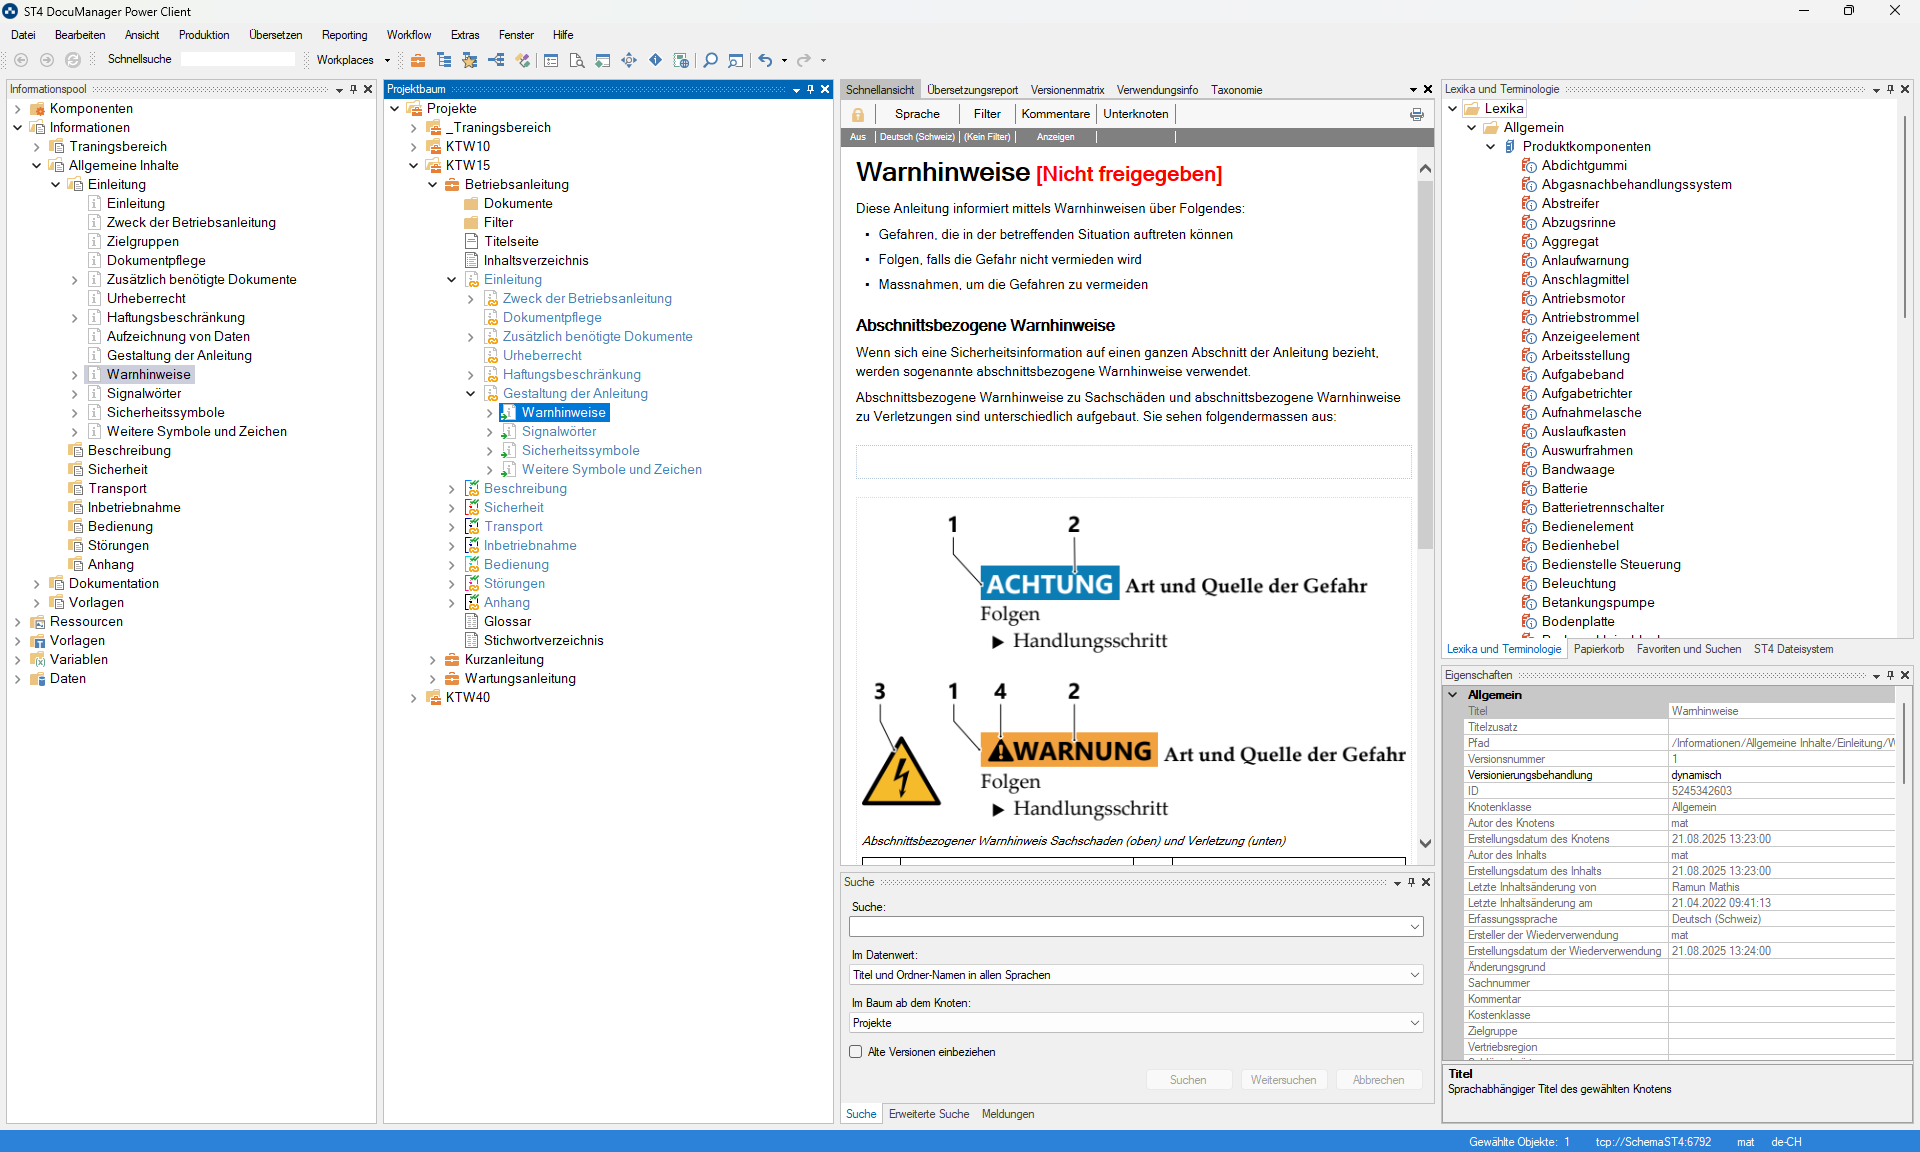Image resolution: width=1920 pixels, height=1152 pixels.
Task: Click the Suchen button in the Suche panel
Action: pos(1188,1080)
